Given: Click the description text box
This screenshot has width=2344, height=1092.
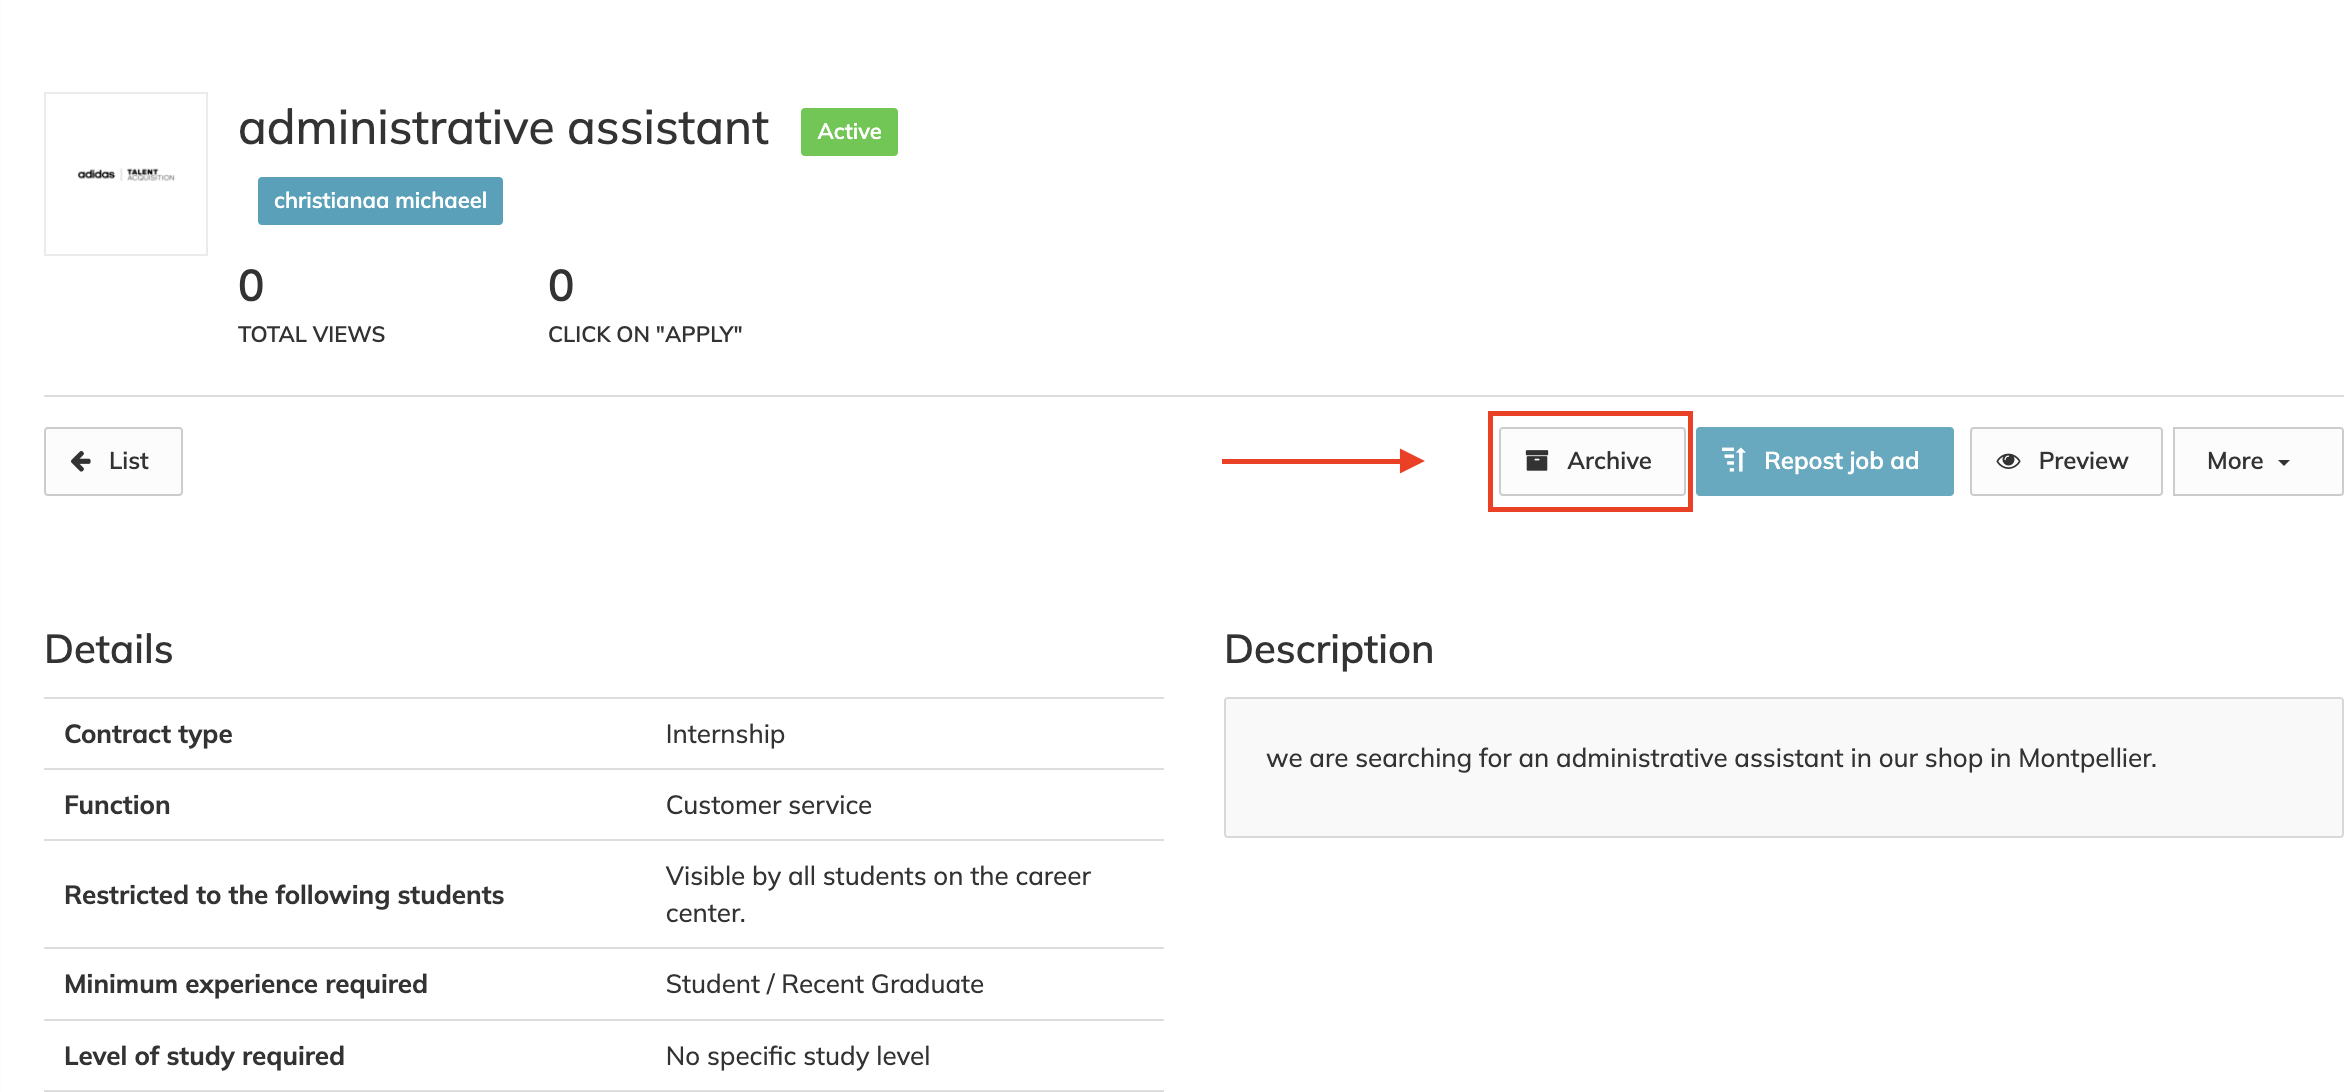Looking at the screenshot, I should click(x=1782, y=767).
